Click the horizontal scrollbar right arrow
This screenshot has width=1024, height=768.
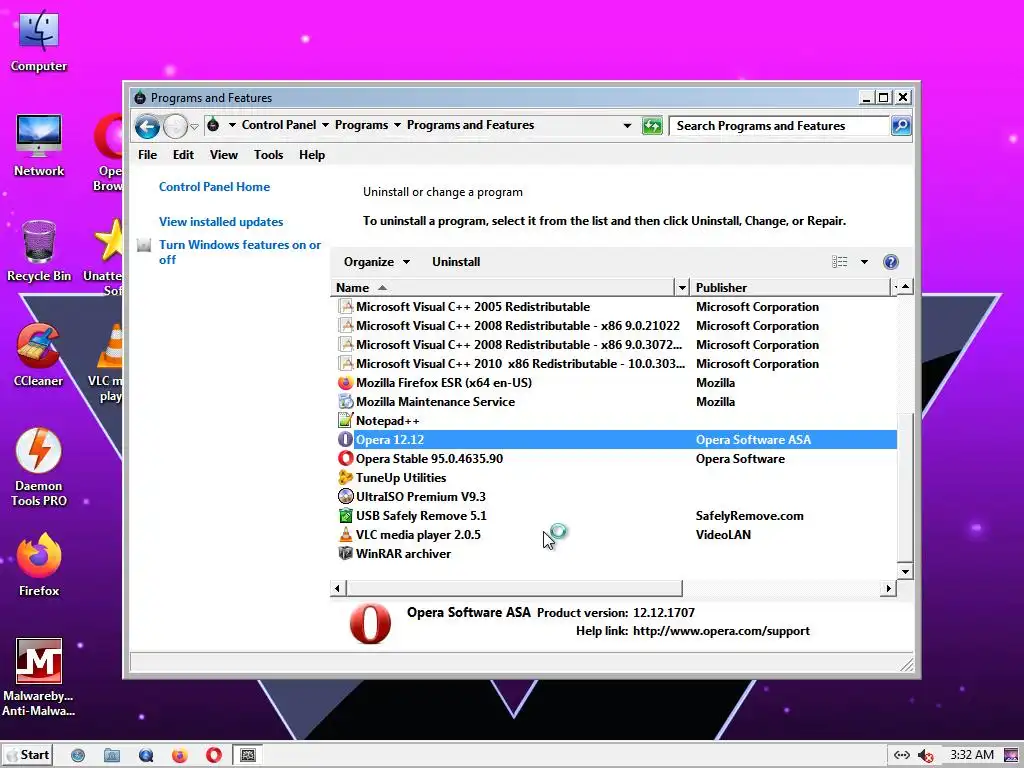888,588
